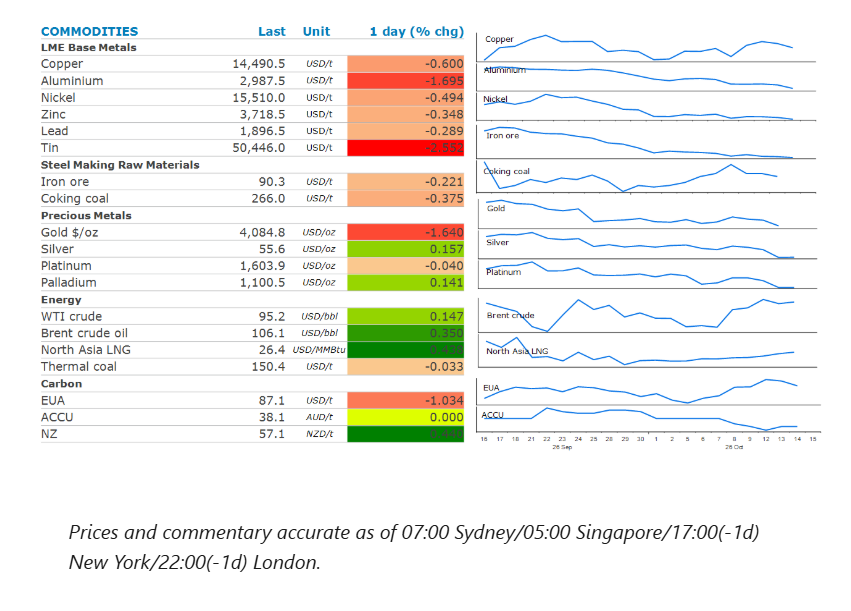This screenshot has width=851, height=611.
Task: Click the Tin -2.552 red cell
Action: click(406, 148)
